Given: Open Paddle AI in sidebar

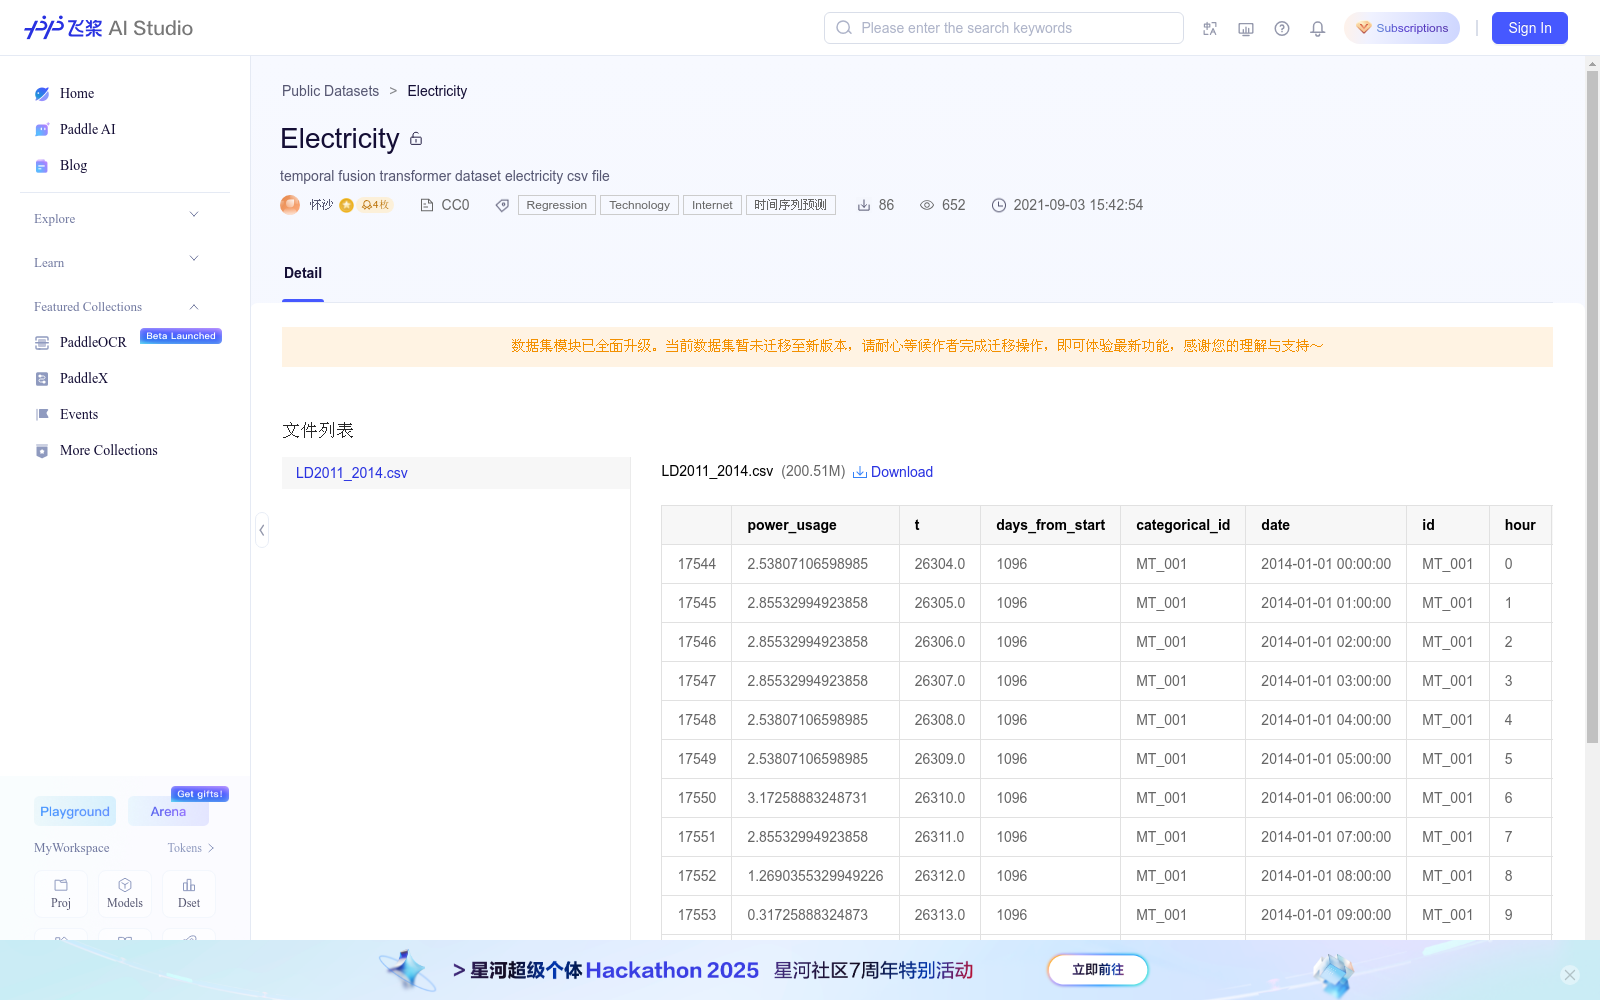Looking at the screenshot, I should (x=87, y=129).
